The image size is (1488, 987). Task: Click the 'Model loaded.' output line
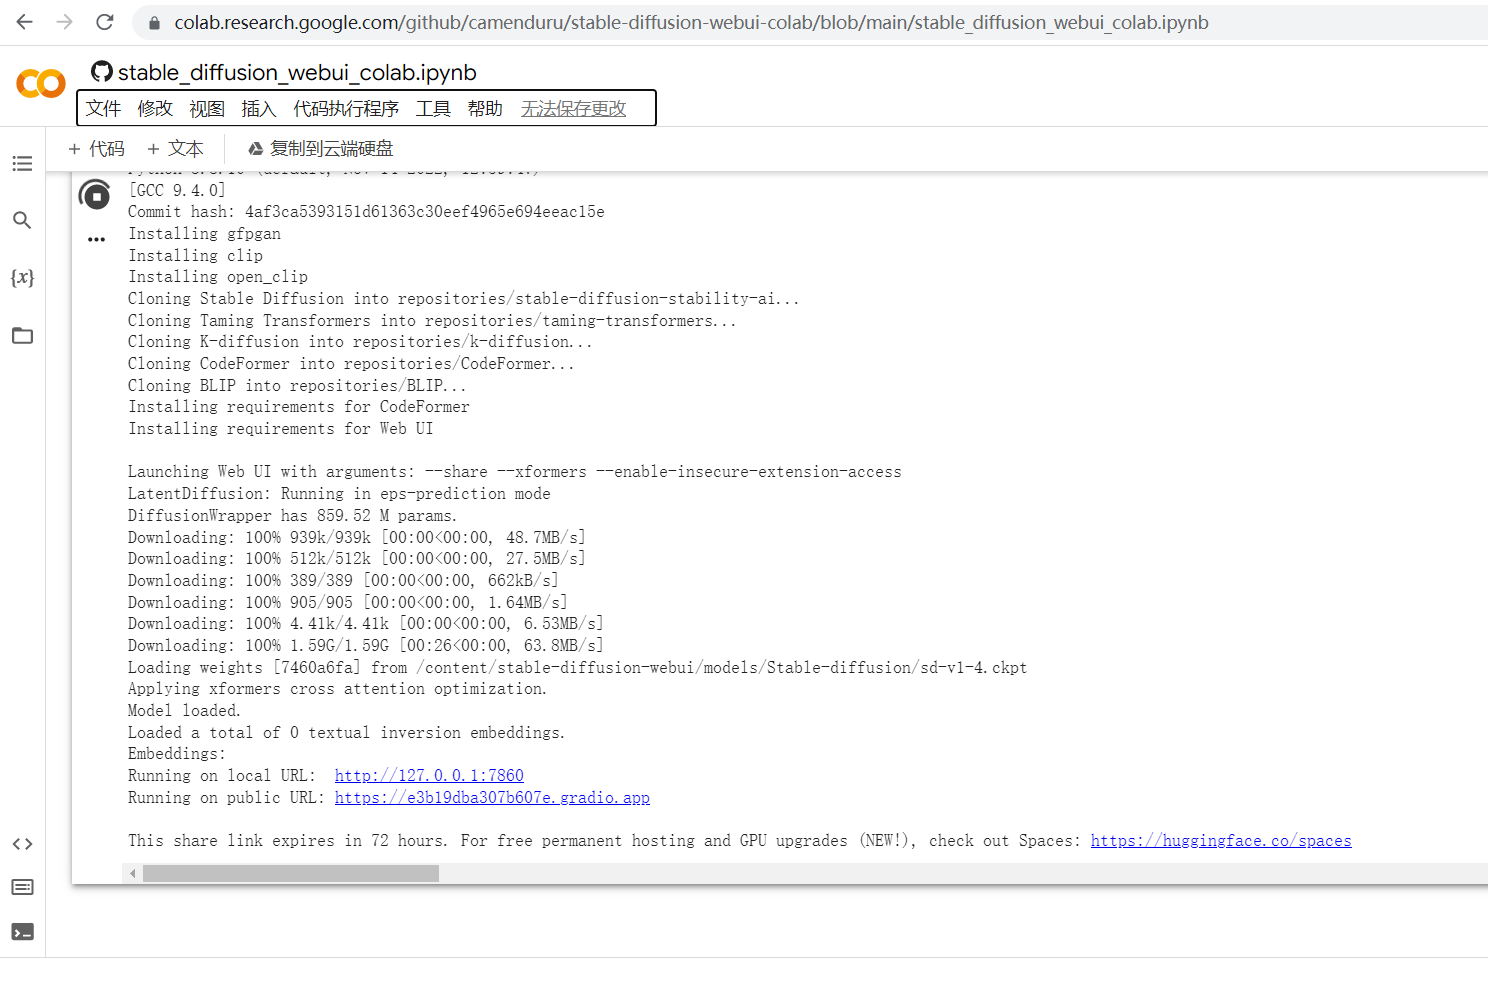tap(184, 711)
